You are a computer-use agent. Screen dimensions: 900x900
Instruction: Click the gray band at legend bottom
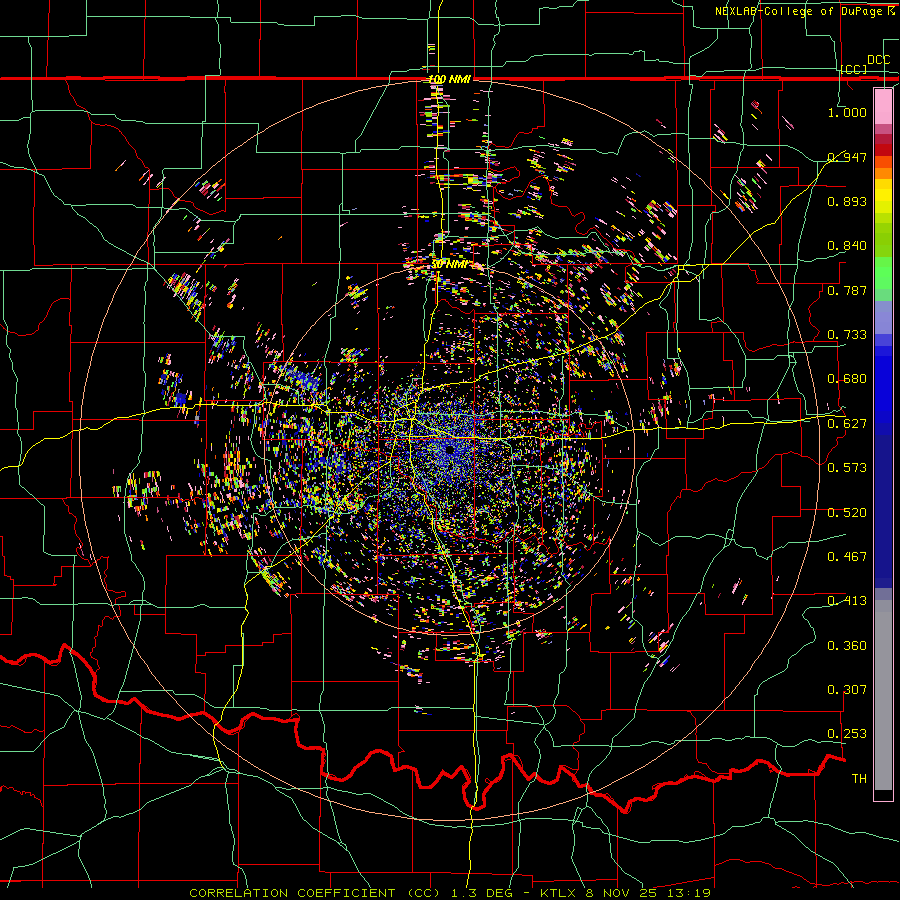coord(883,695)
